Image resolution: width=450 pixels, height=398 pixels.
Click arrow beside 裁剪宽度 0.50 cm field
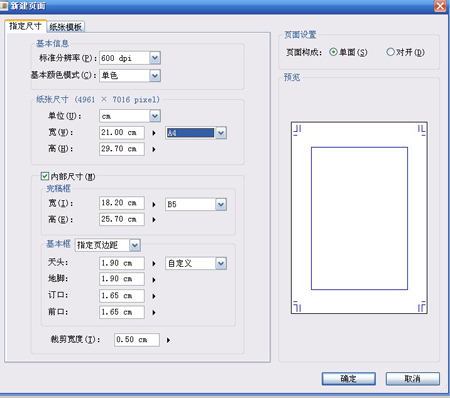168,340
